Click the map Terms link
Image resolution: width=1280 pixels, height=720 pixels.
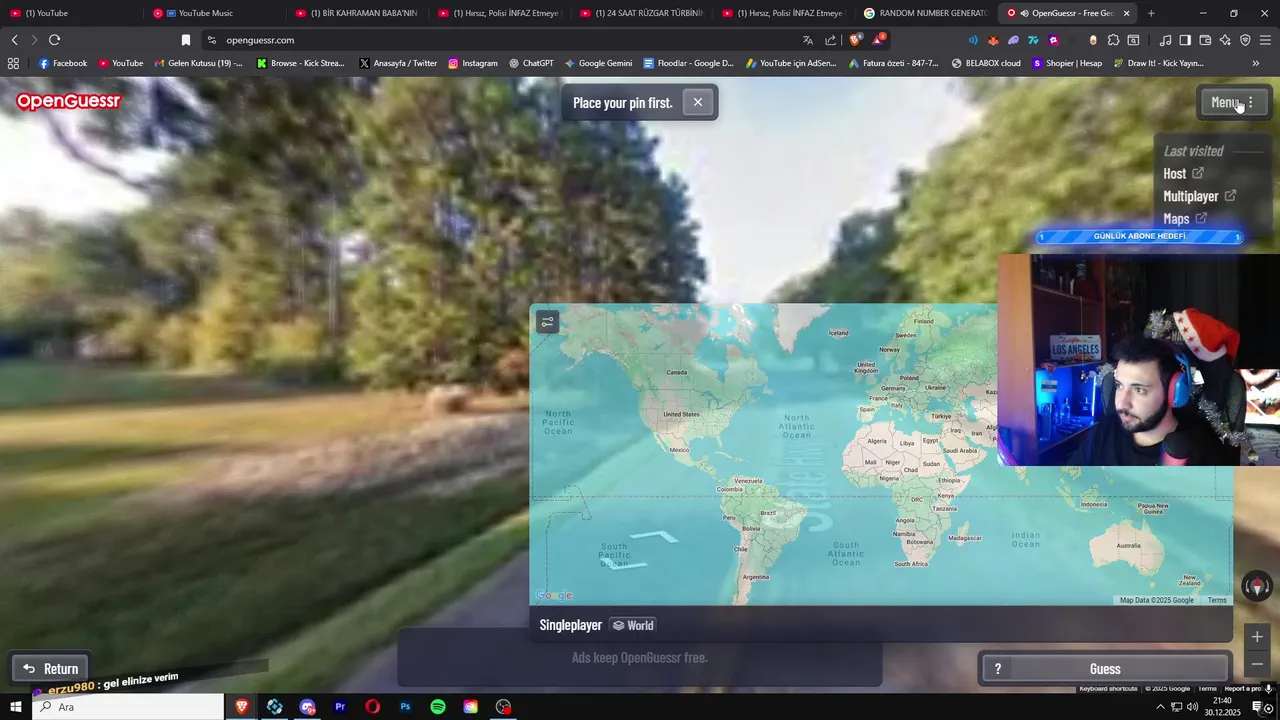pyautogui.click(x=1217, y=600)
